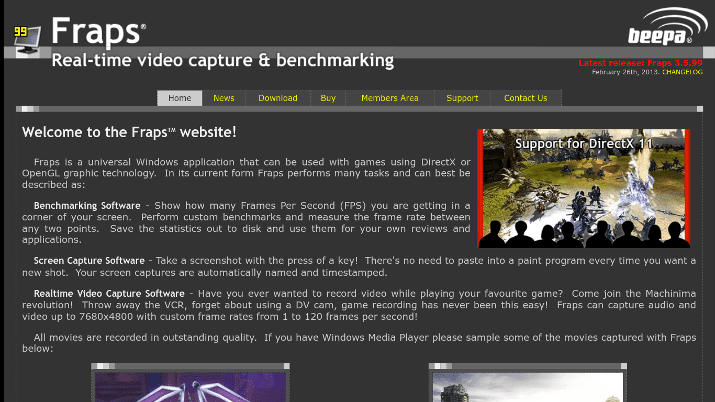The width and height of the screenshot is (715, 402).
Task: Click Latest release Fraps 3.5.99 text
Action: [x=640, y=63]
